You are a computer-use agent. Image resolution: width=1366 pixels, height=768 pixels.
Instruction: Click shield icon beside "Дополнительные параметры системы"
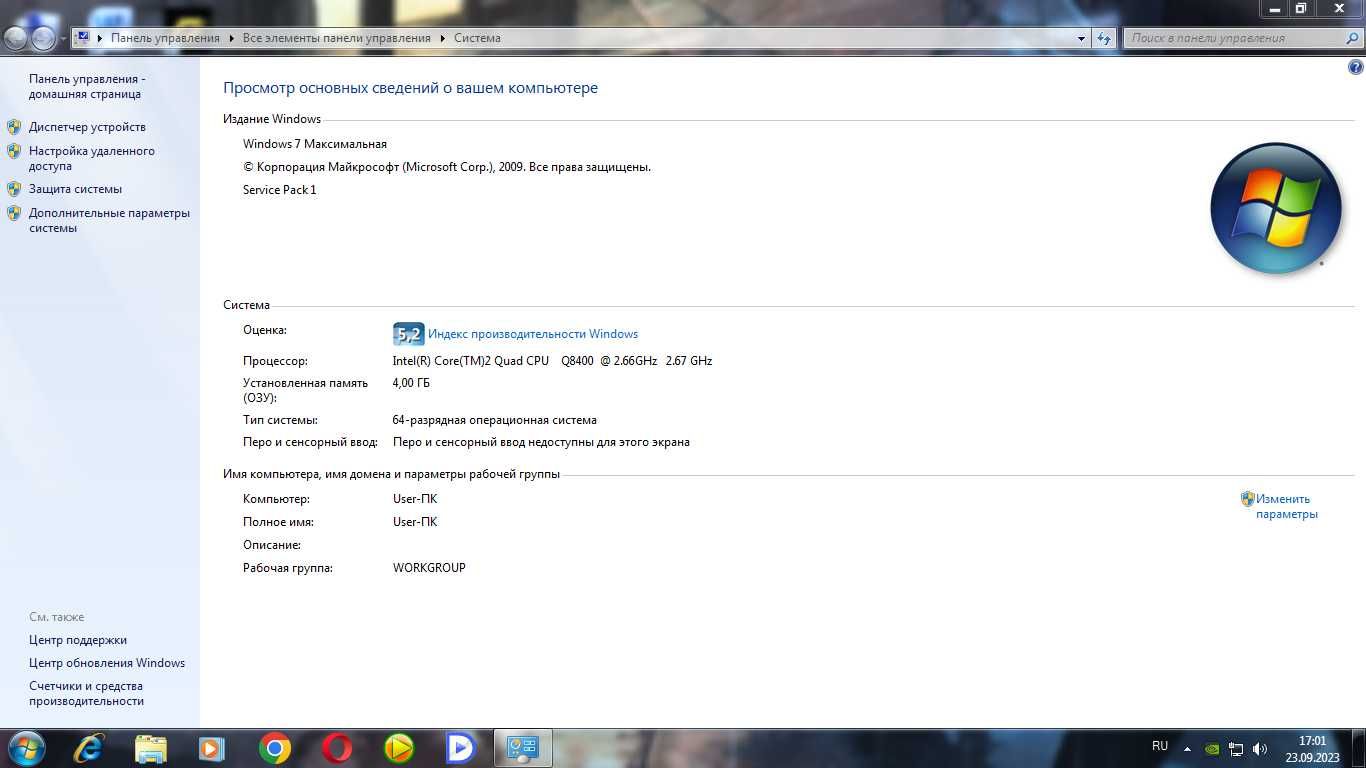tap(14, 213)
